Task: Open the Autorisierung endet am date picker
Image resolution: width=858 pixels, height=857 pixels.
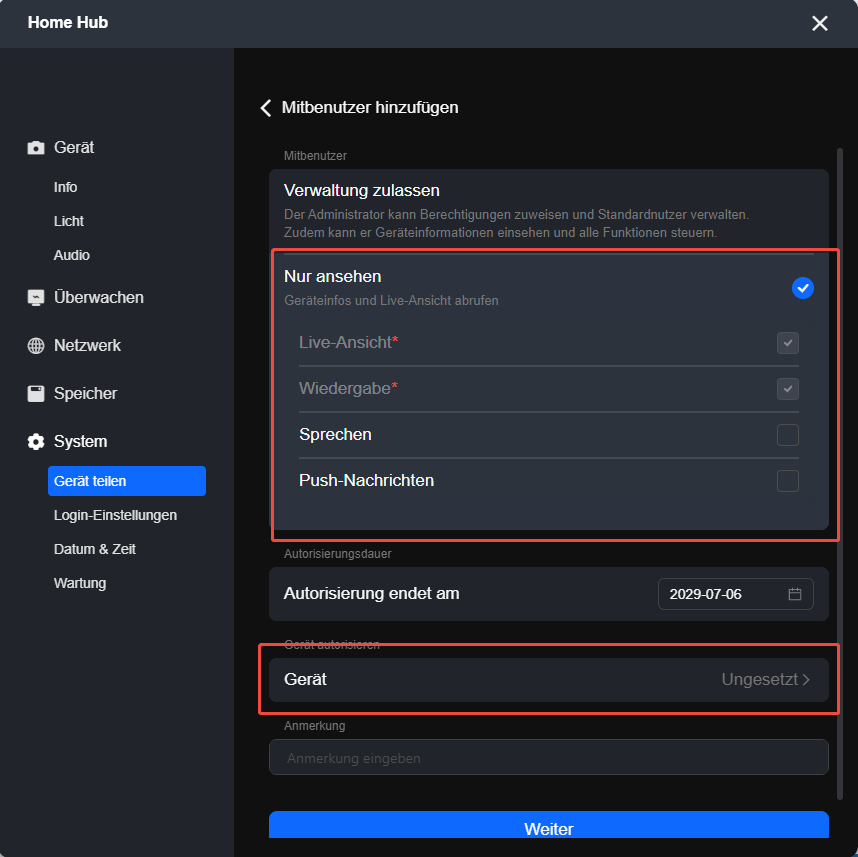Action: (735, 594)
